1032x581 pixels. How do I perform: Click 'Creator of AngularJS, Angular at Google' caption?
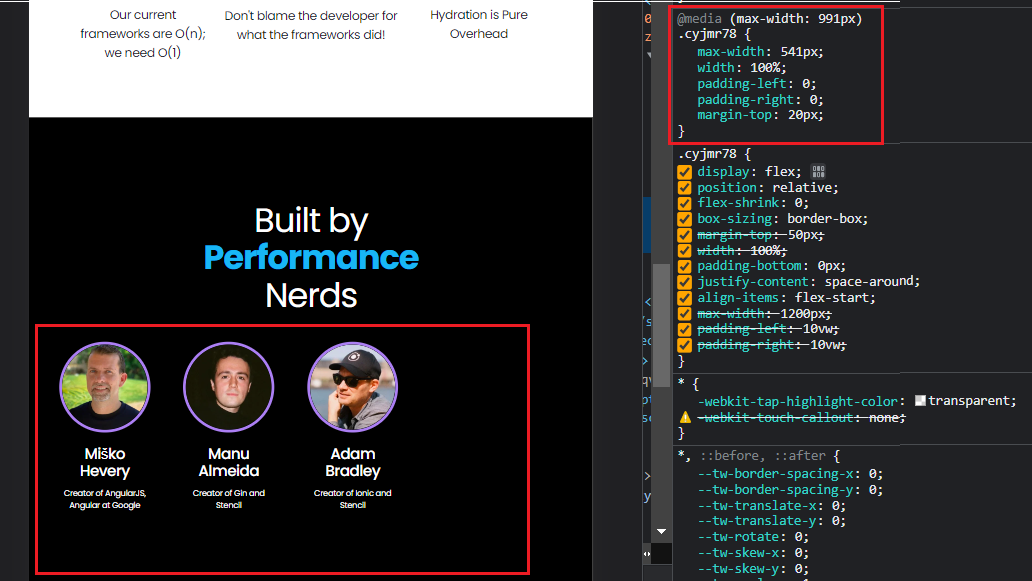[105, 499]
